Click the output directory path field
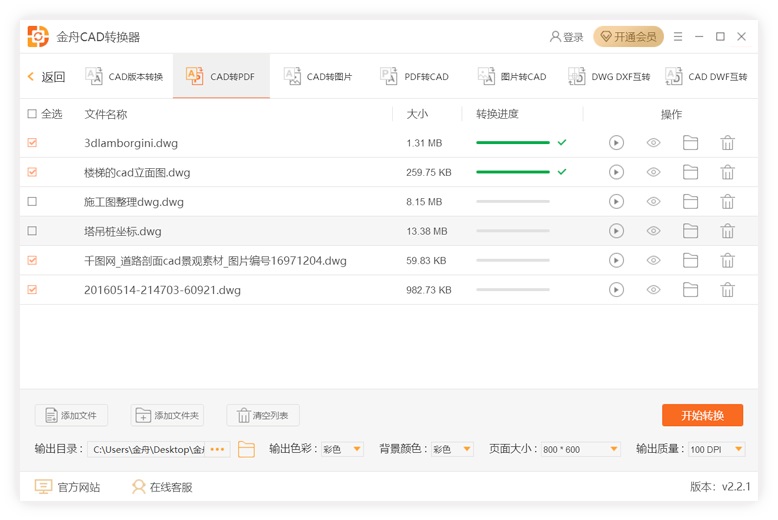The width and height of the screenshot is (778, 520). coord(148,449)
